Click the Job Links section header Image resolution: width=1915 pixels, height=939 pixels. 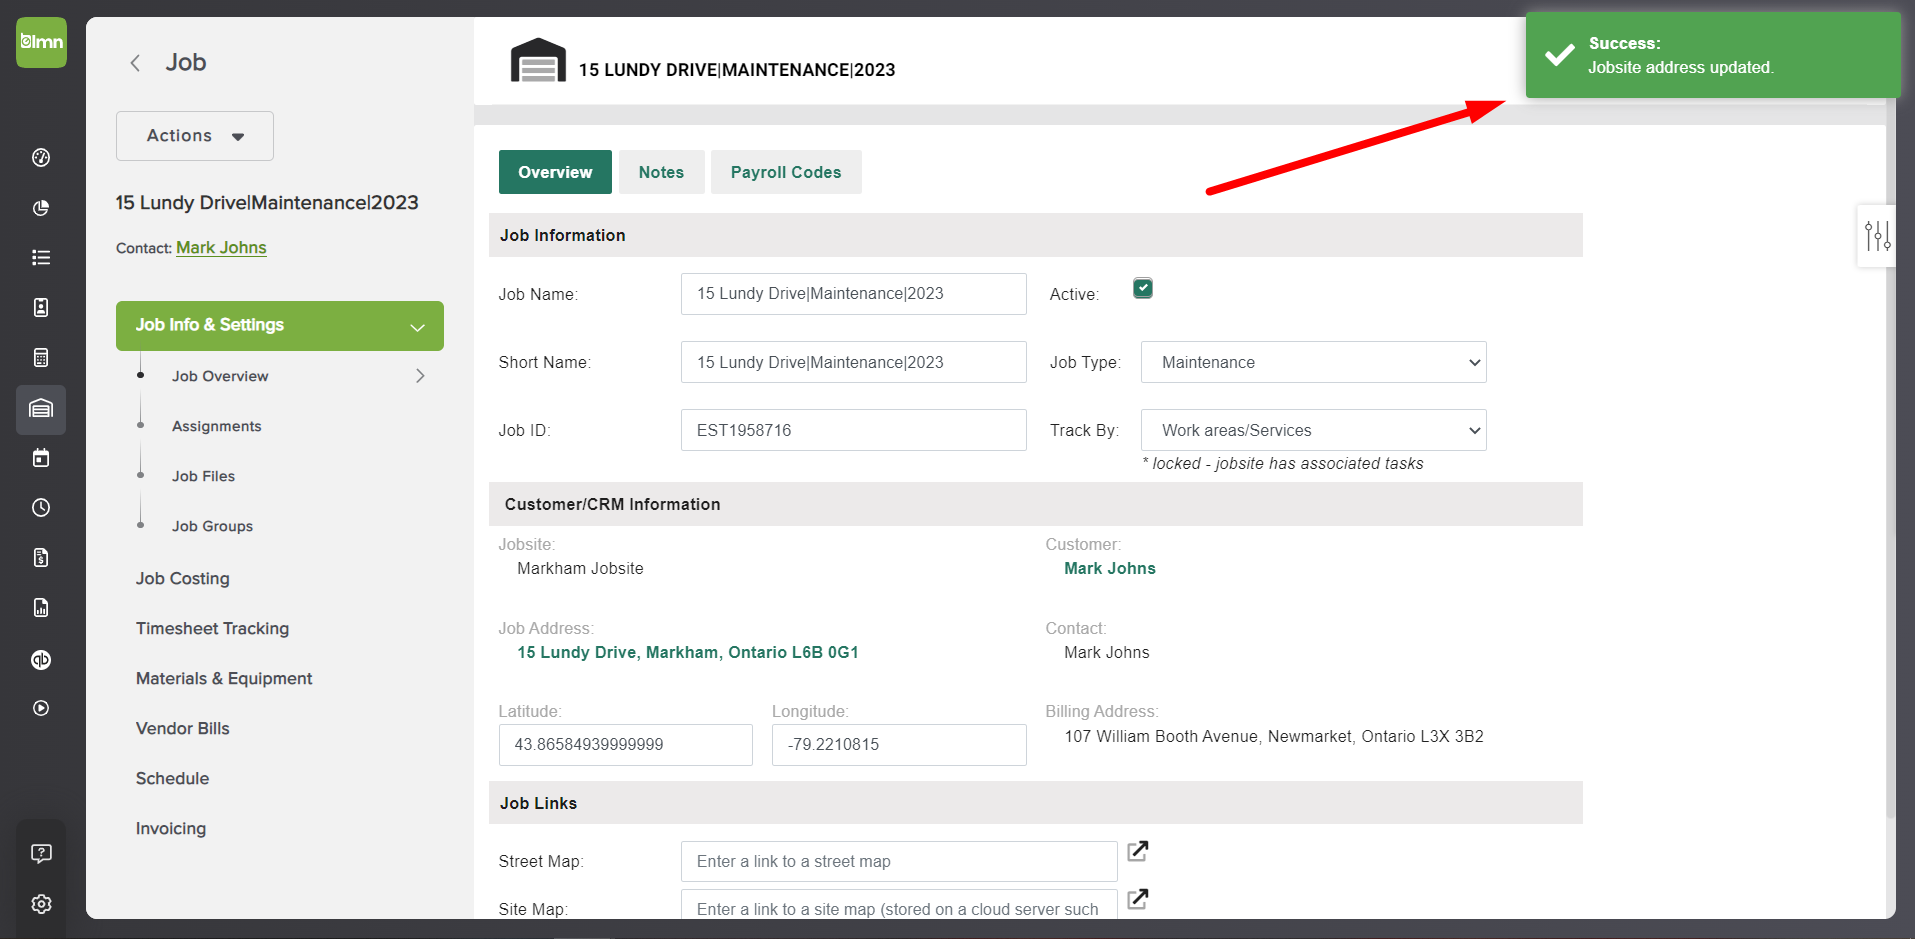click(1036, 803)
